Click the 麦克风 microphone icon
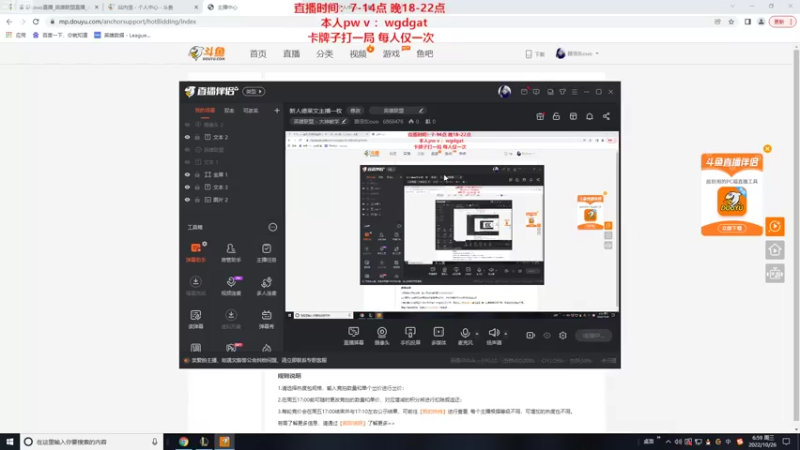800x450 pixels. click(x=465, y=333)
